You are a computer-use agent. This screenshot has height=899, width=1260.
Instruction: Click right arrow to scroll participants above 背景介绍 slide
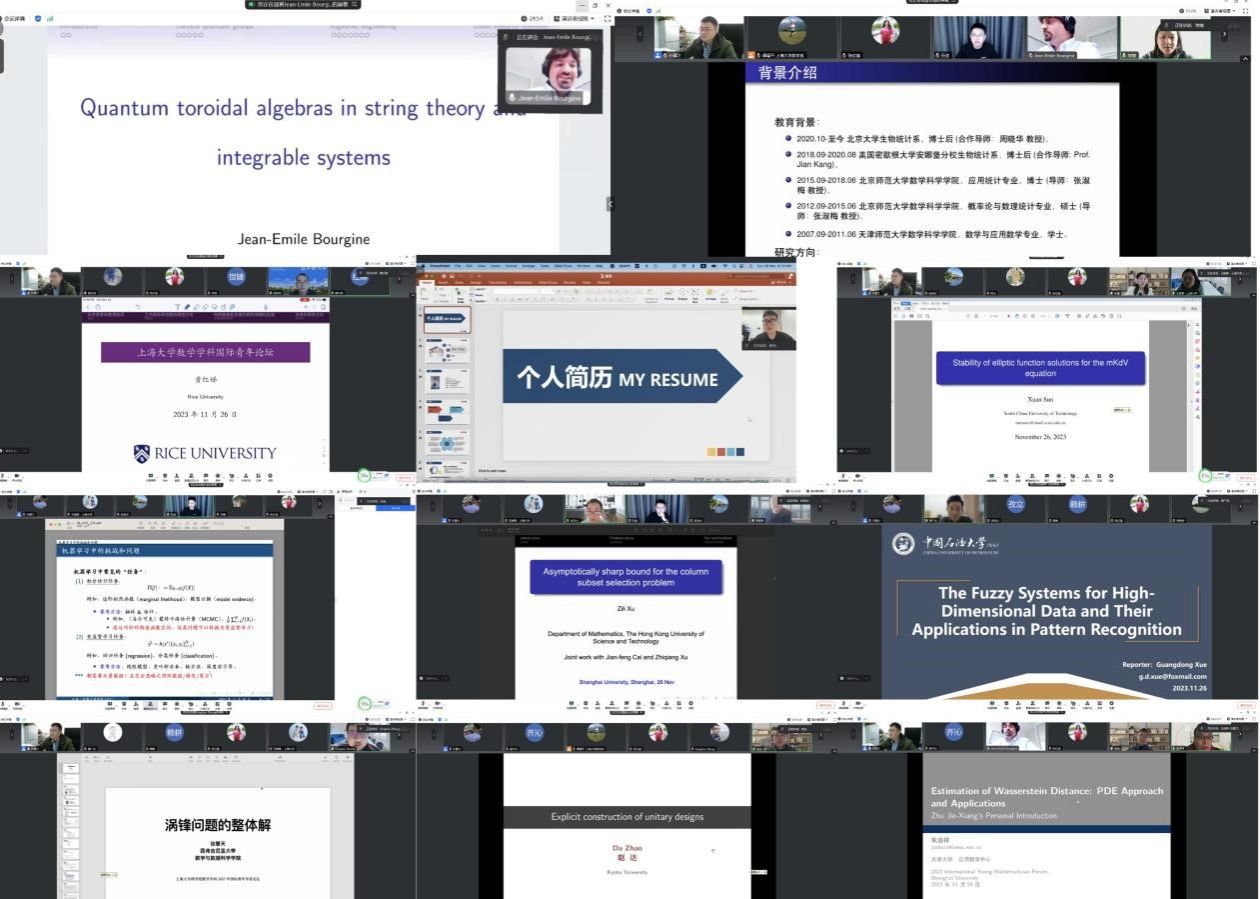point(1224,35)
